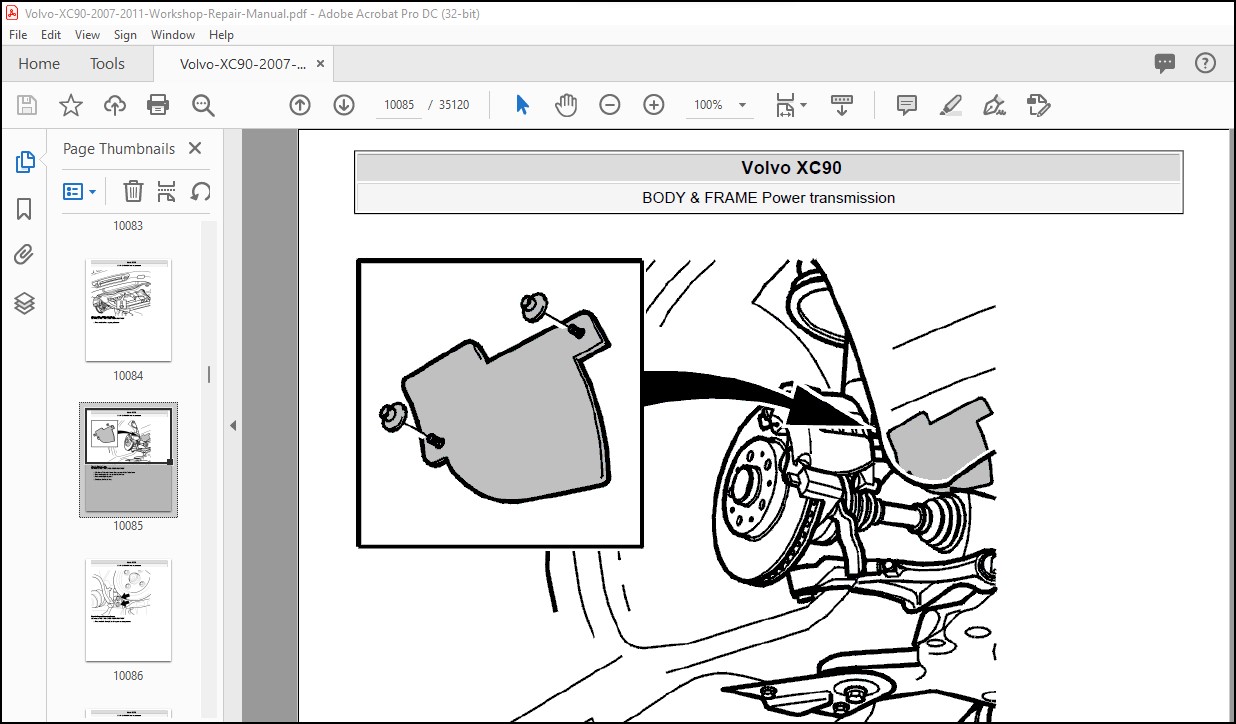
Task: Open the find text magnifier icon
Action: [x=203, y=105]
